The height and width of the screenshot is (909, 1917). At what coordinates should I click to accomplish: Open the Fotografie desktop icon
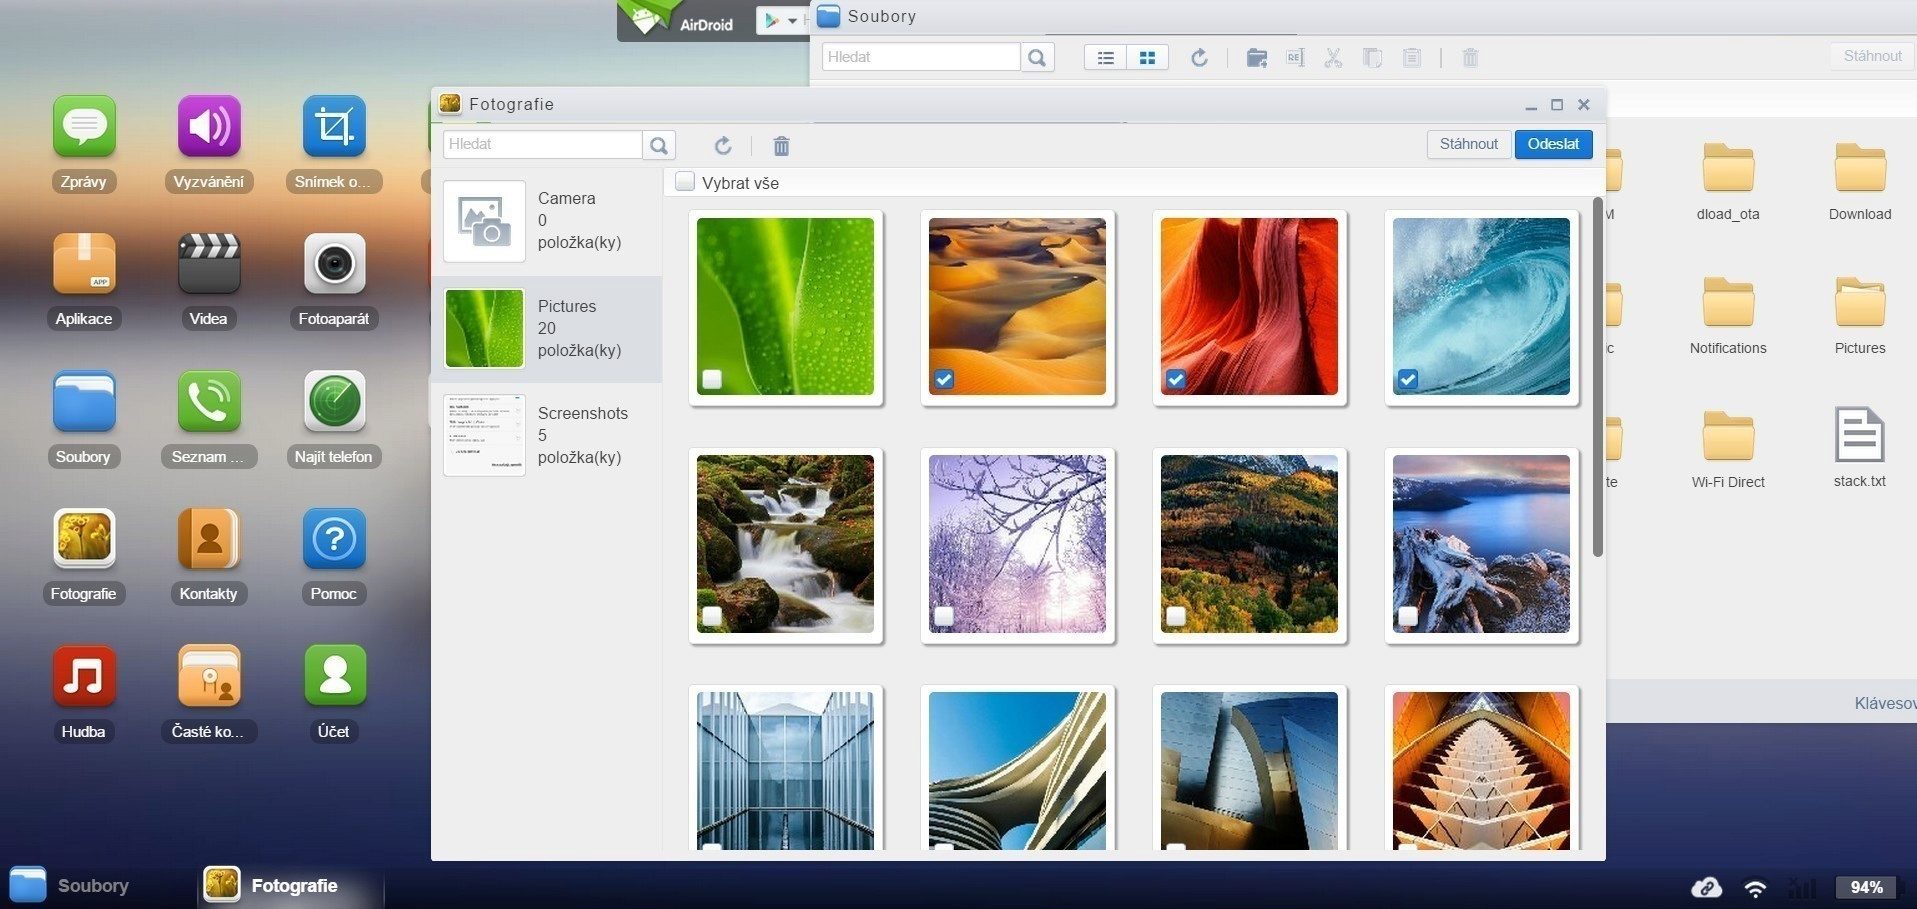(x=84, y=538)
